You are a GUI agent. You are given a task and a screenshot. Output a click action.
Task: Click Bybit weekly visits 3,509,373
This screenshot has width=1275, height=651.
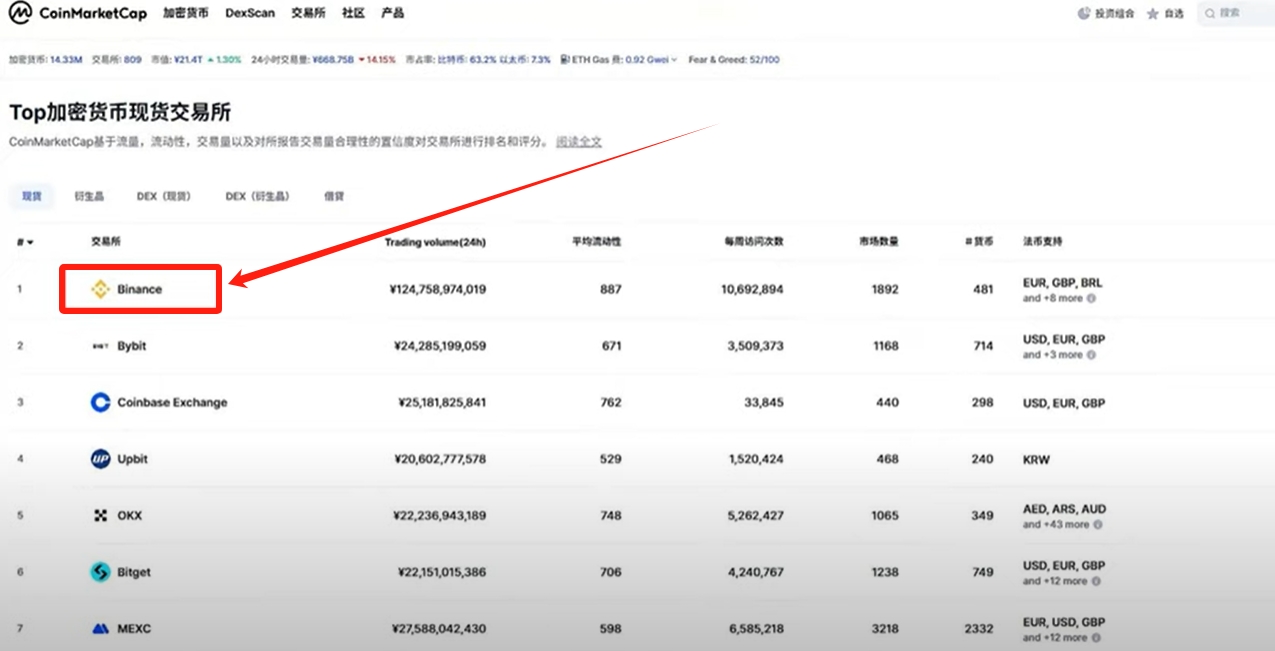[755, 346]
